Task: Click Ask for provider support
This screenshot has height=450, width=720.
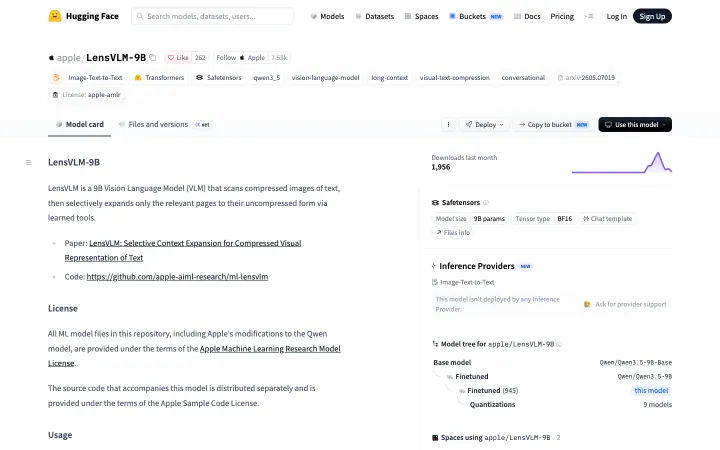Action: tap(625, 304)
